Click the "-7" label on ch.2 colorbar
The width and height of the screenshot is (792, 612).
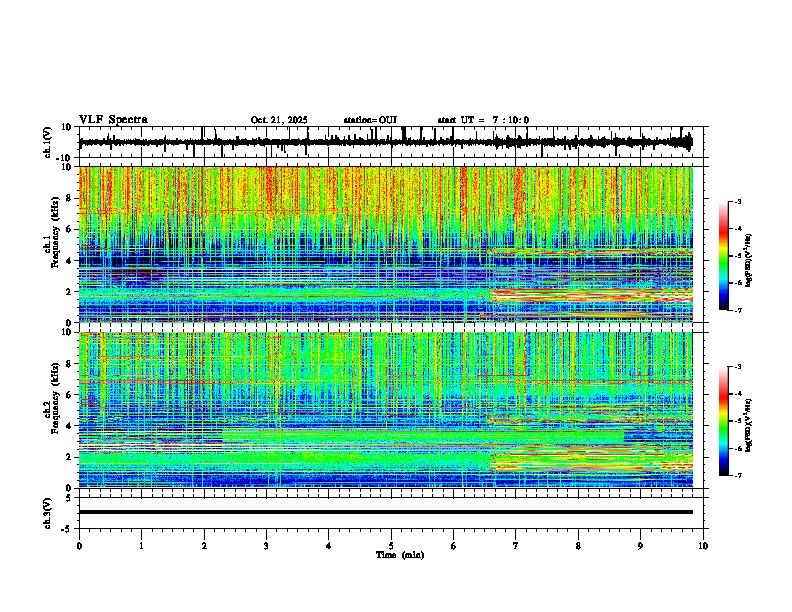[737, 475]
